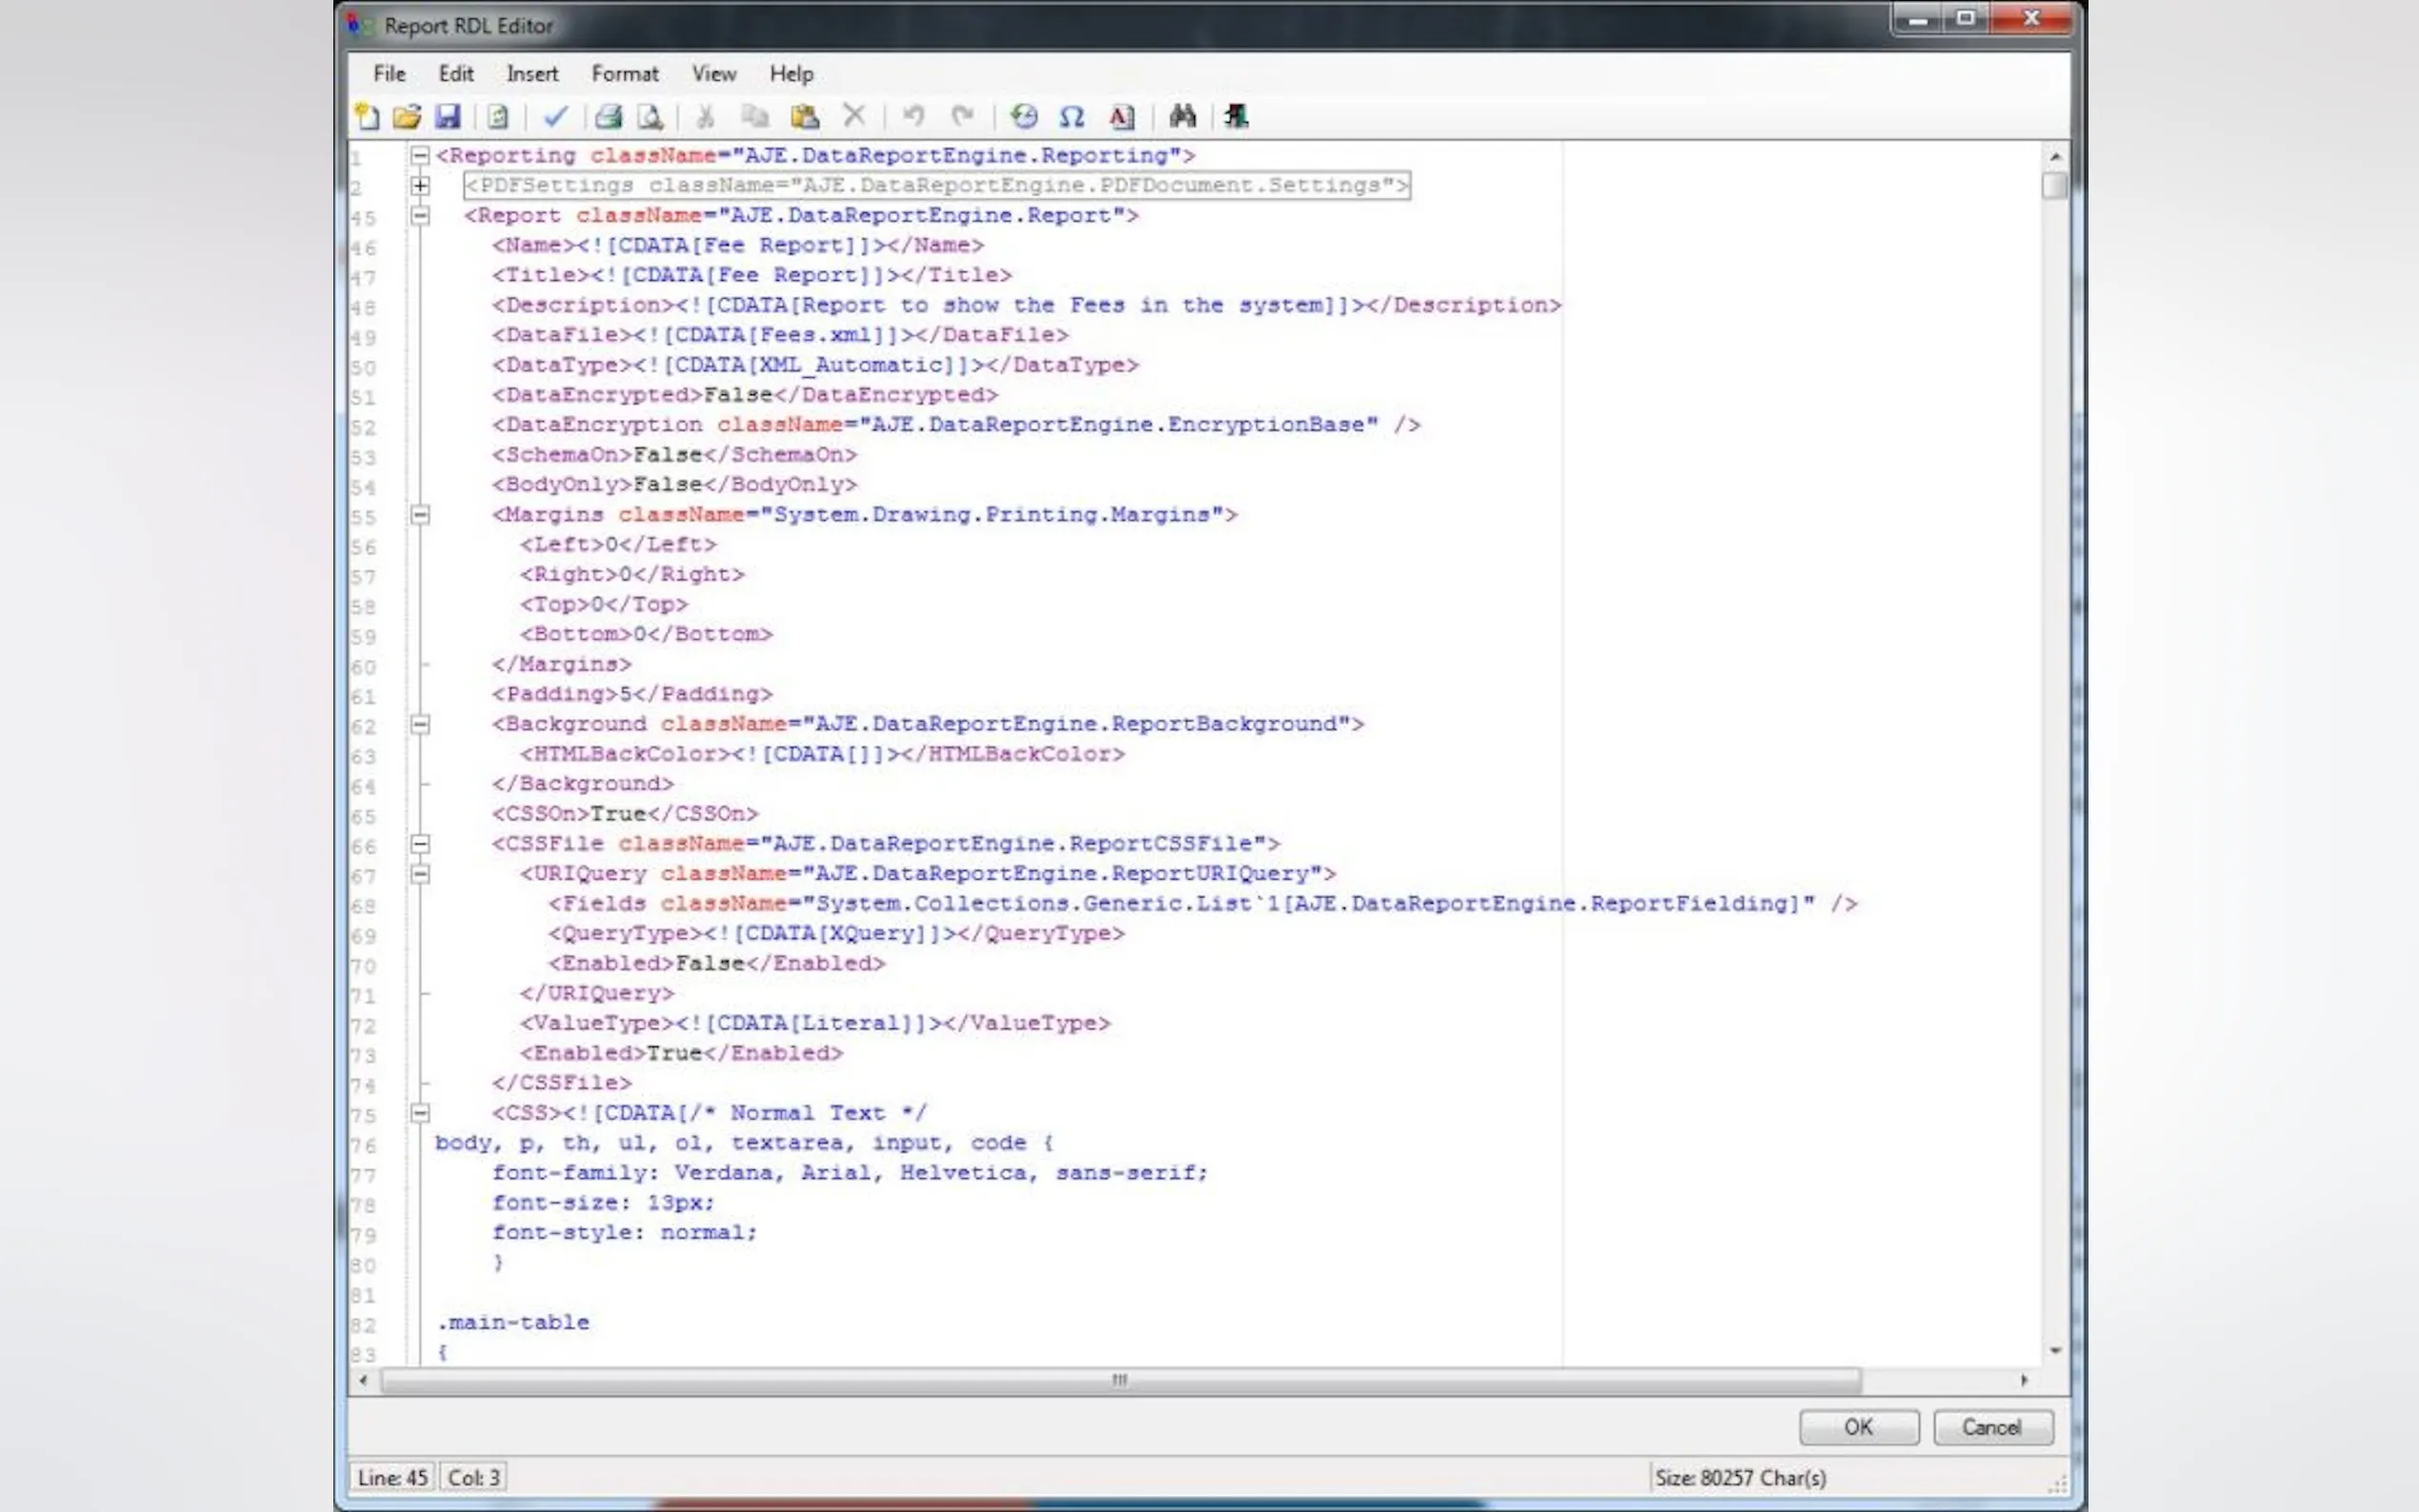Click the Copy toolbar icon

755,116
